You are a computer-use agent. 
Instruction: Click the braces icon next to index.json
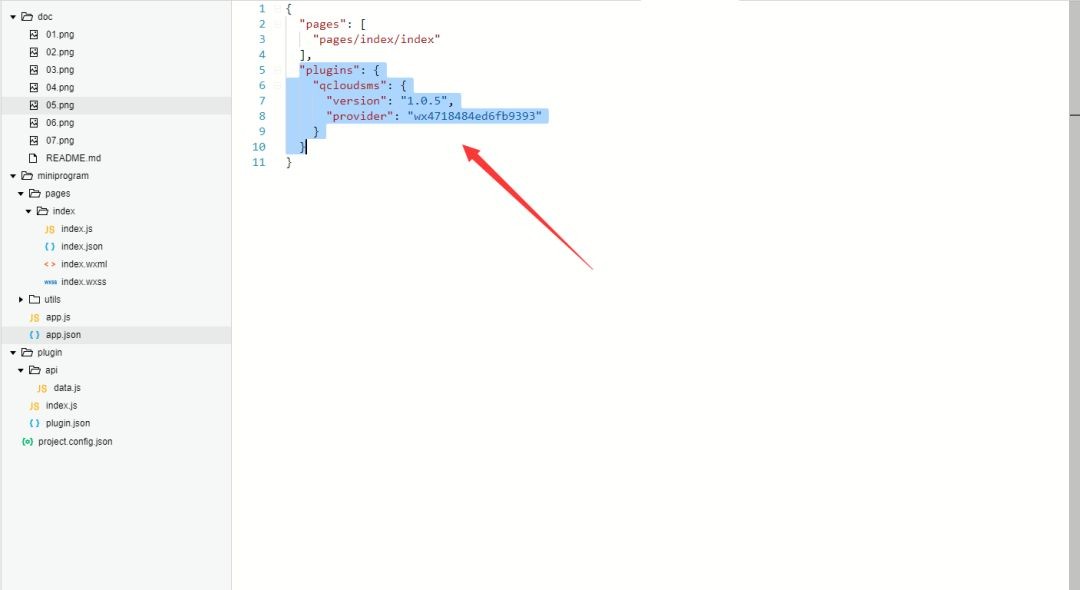[50, 246]
